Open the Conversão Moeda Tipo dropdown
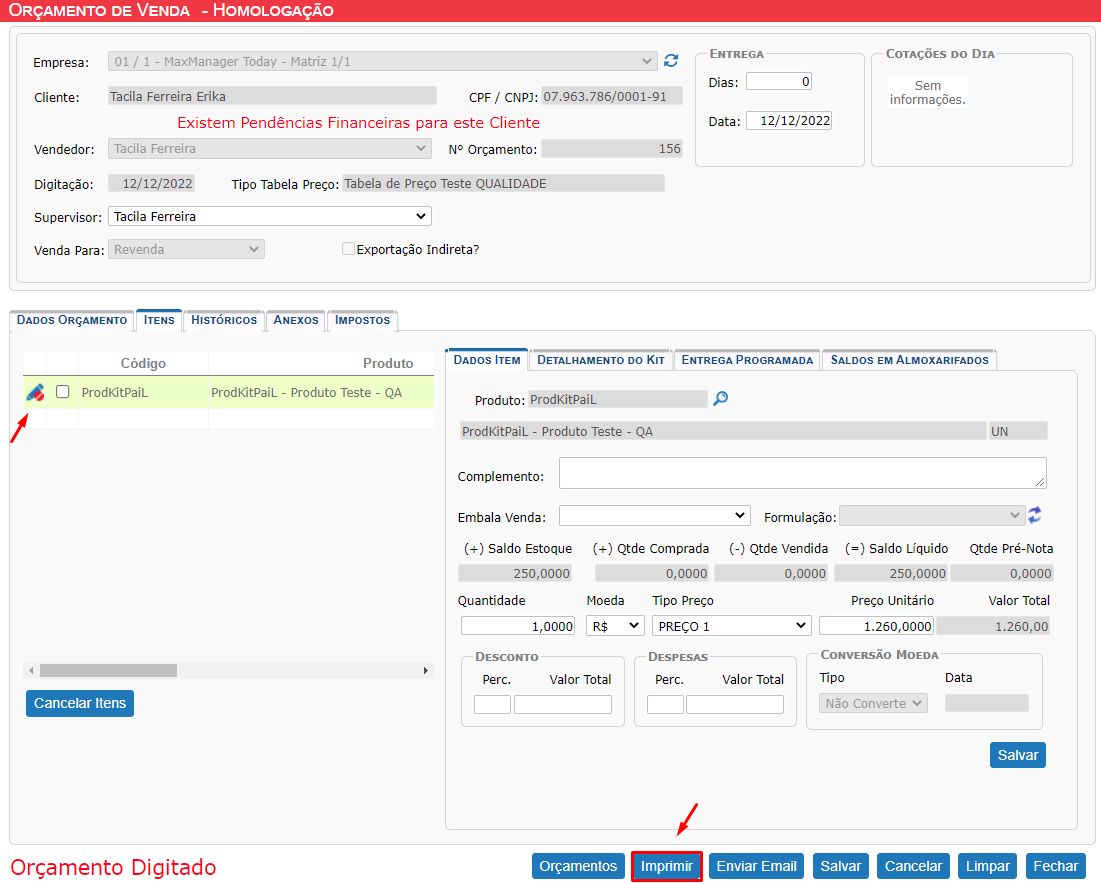 click(873, 703)
